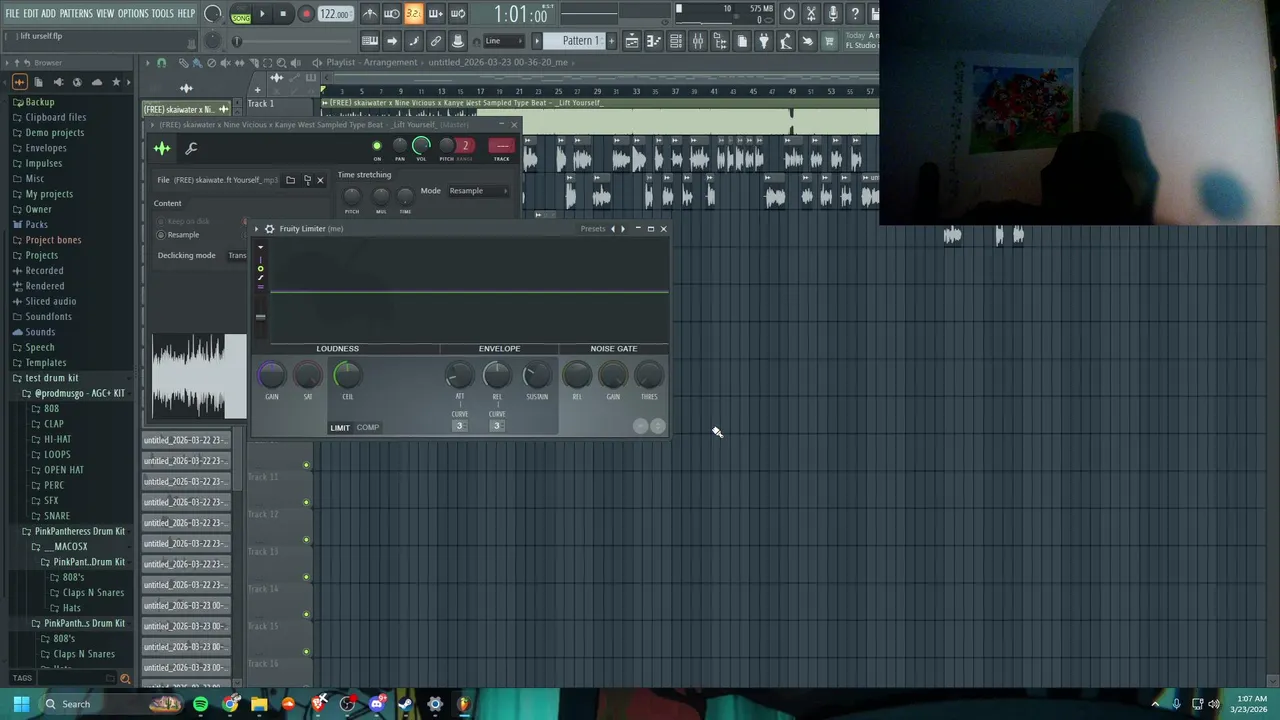Viewport: 1280px width, 720px height.
Task: Click the red Record button
Action: [307, 14]
